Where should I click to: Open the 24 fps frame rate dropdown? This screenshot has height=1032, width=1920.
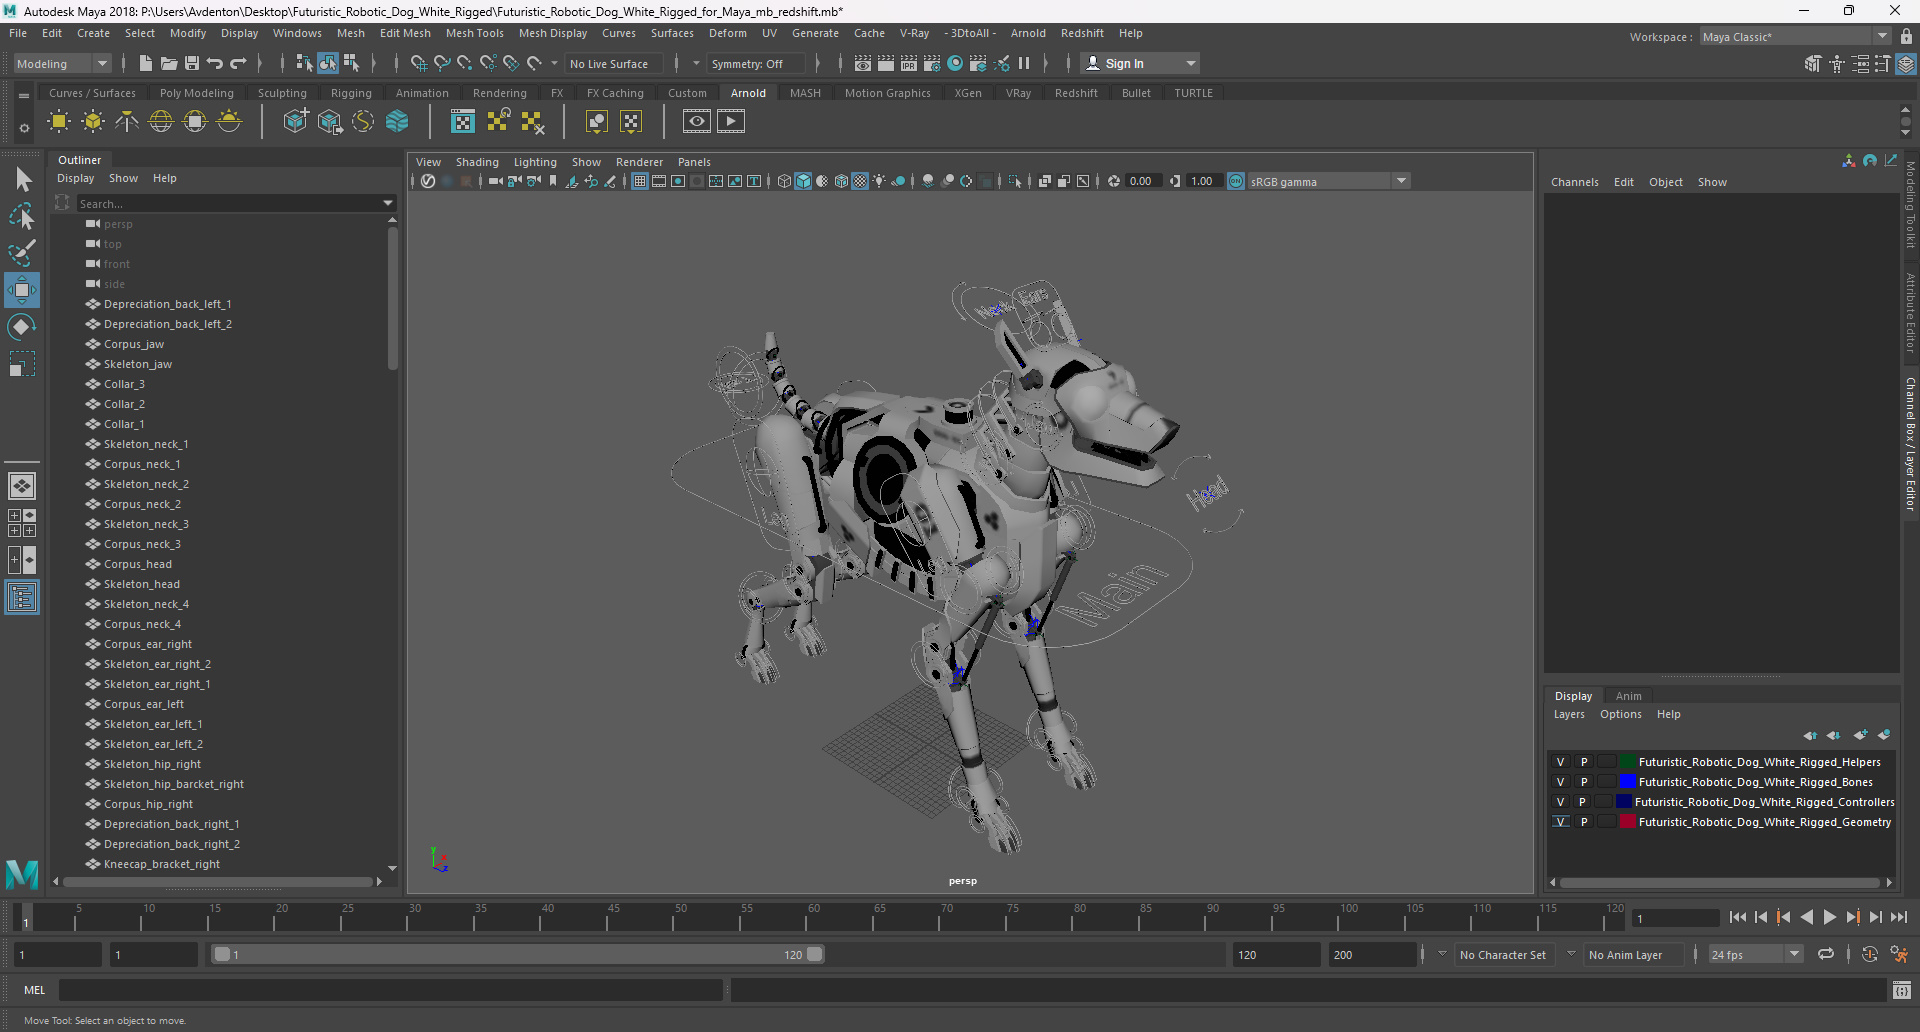point(1756,954)
